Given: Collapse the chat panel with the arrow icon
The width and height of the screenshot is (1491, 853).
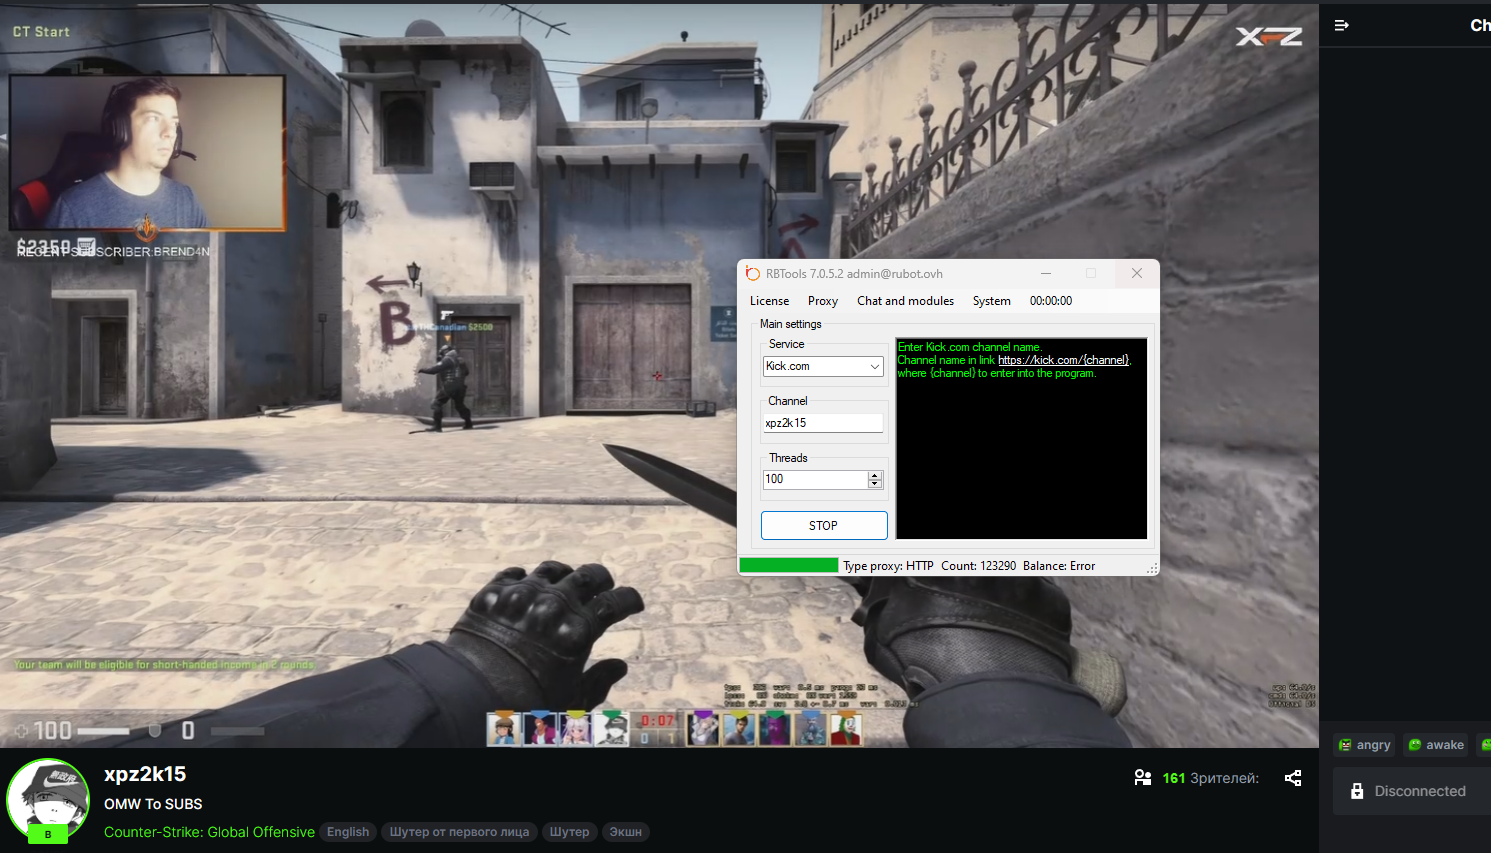Looking at the screenshot, I should point(1342,25).
